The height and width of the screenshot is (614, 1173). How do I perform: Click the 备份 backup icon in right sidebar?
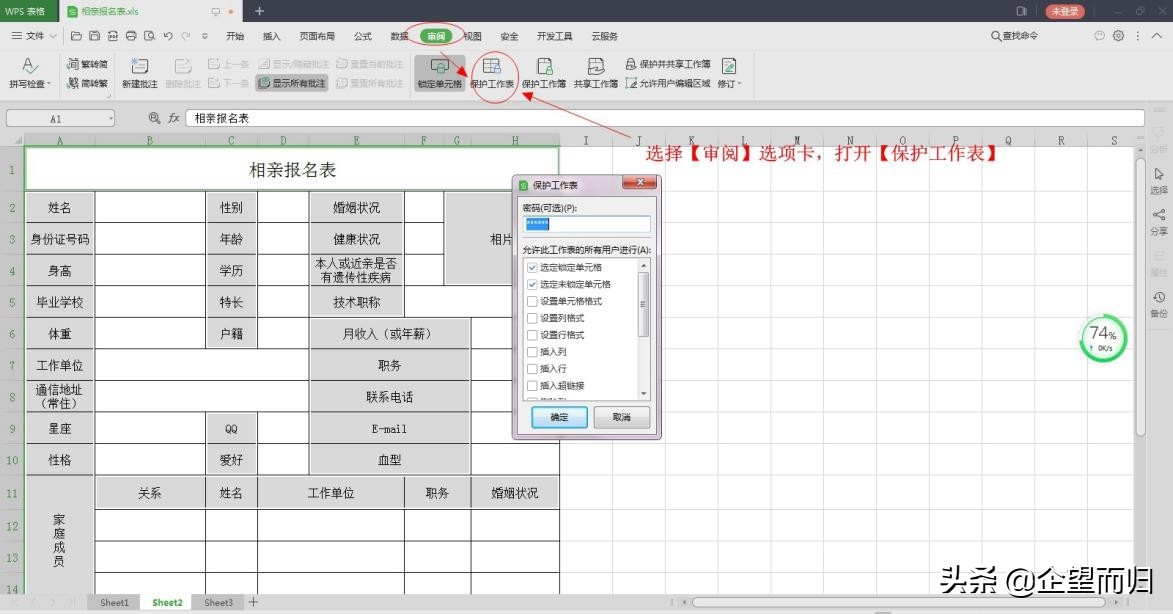(1159, 304)
